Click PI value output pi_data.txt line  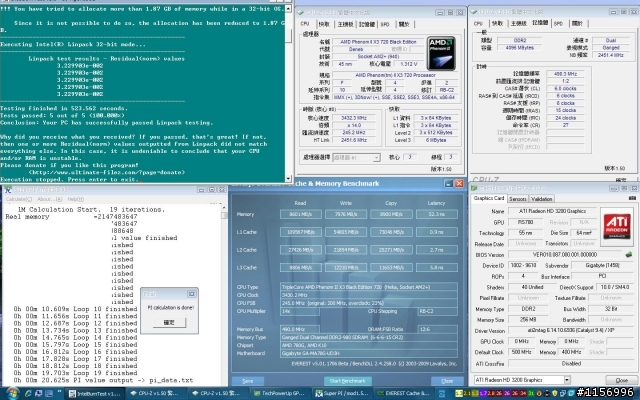pos(103,380)
